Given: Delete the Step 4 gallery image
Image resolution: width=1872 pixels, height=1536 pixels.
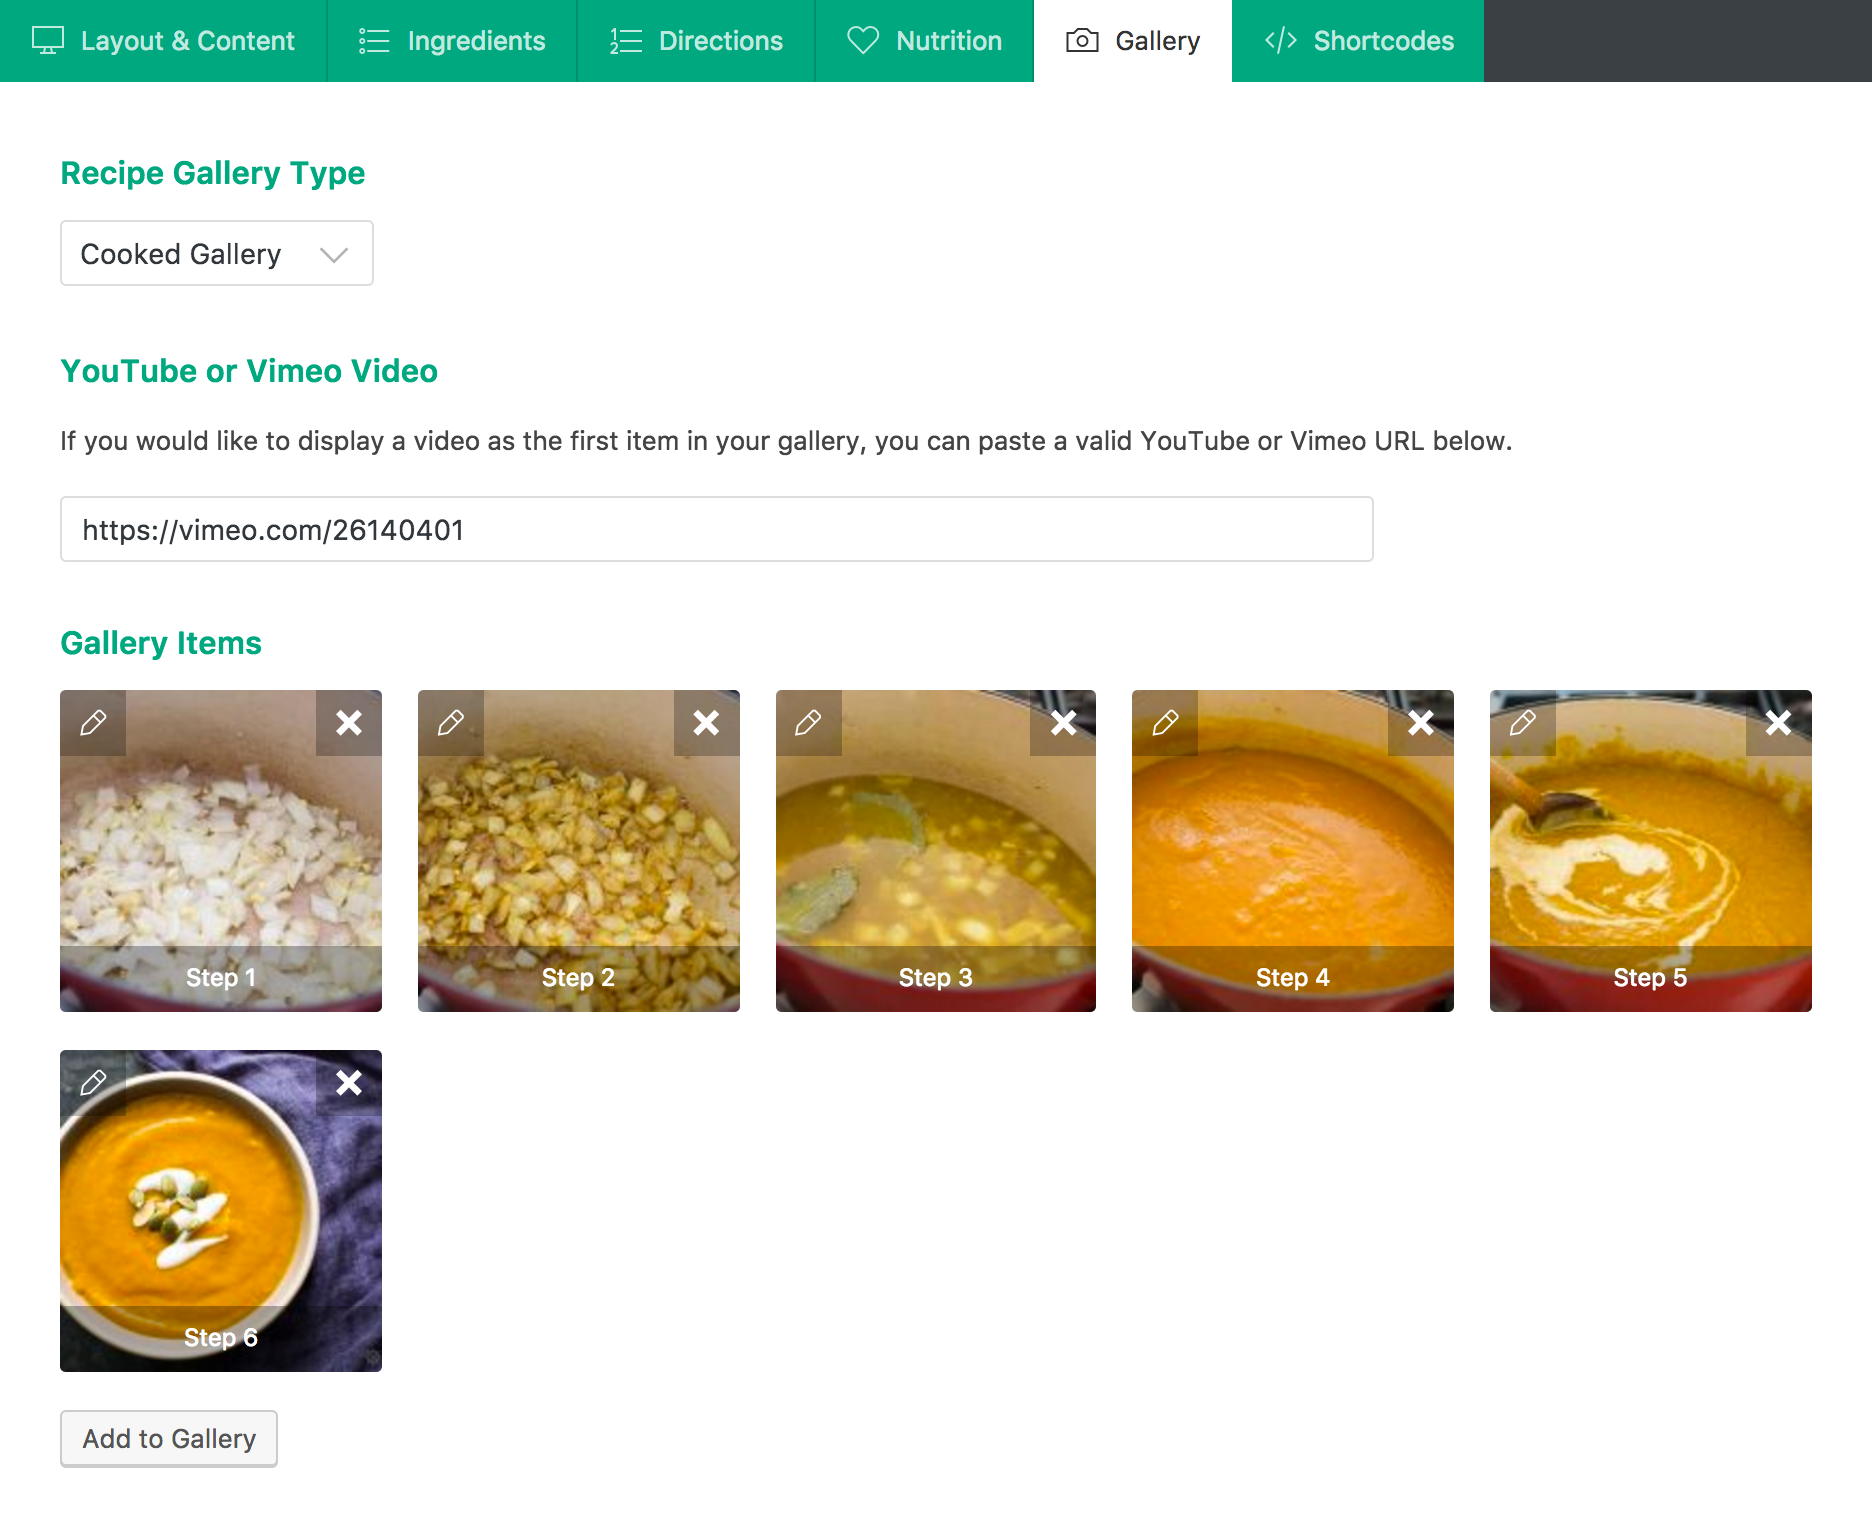Looking at the screenshot, I should [x=1421, y=723].
